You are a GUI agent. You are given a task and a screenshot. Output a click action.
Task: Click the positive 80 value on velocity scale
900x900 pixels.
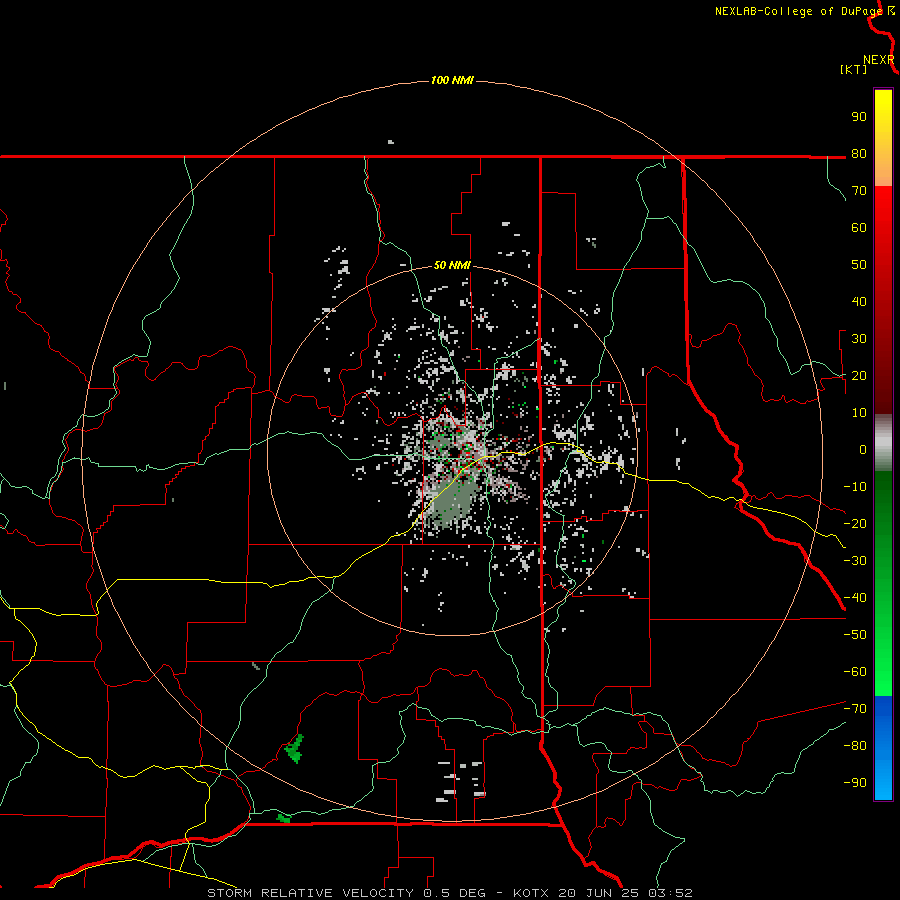pos(859,153)
